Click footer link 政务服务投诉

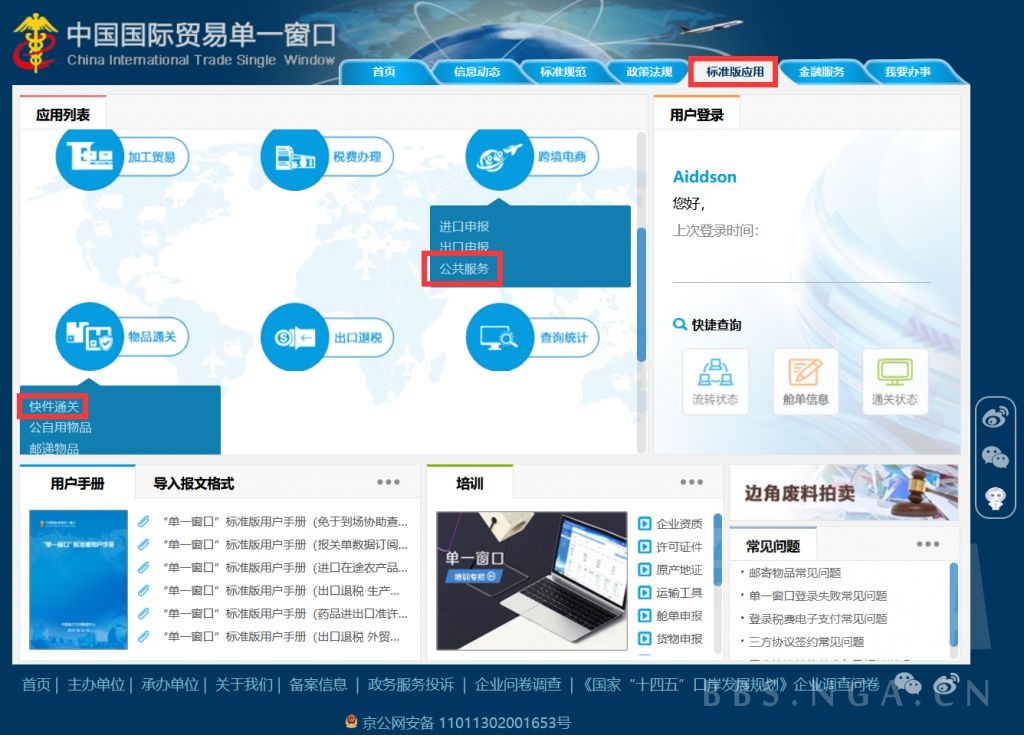411,684
